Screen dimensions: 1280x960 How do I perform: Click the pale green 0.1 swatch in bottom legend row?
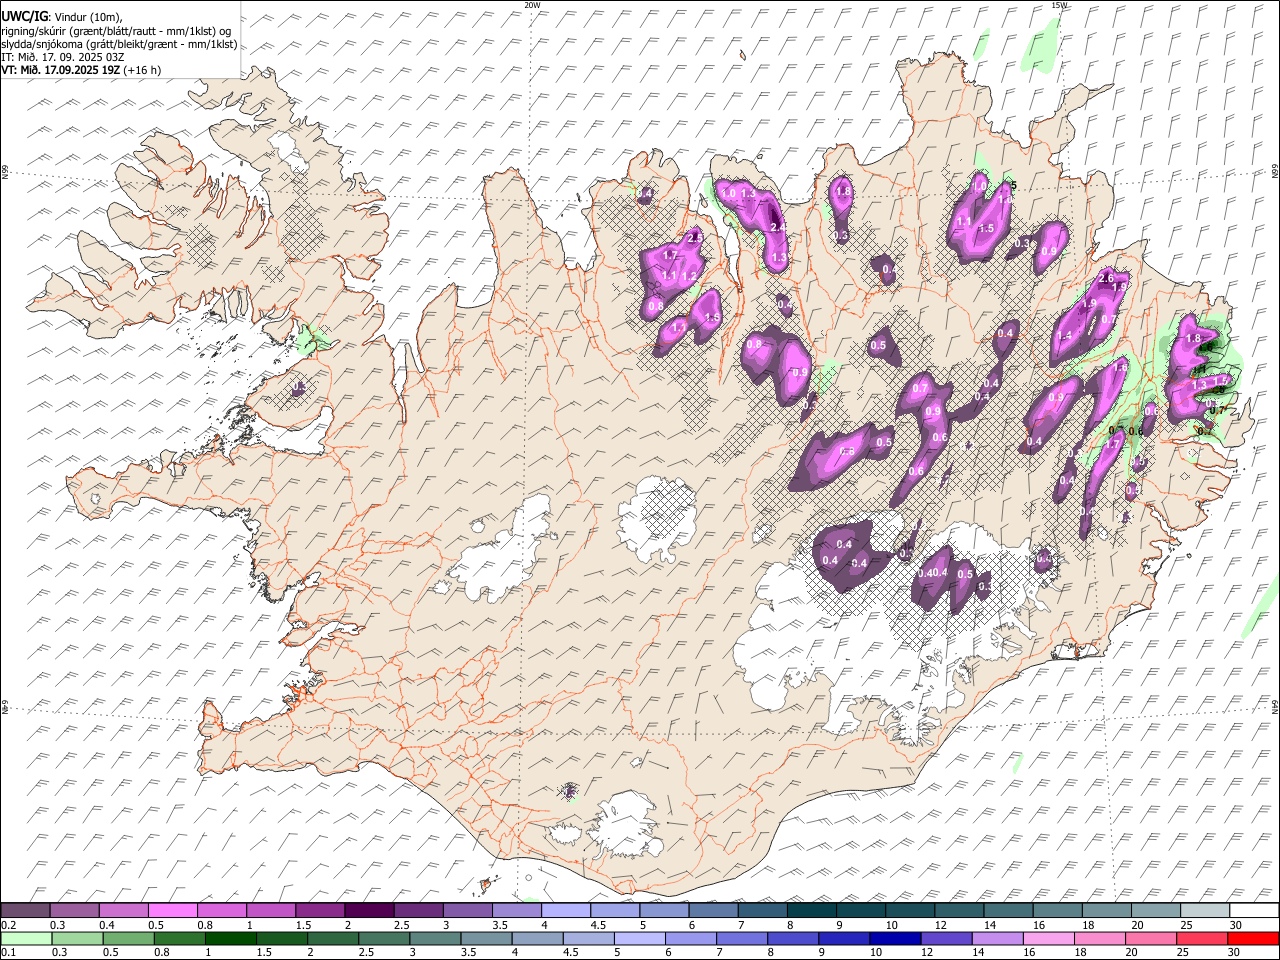[x=26, y=938]
